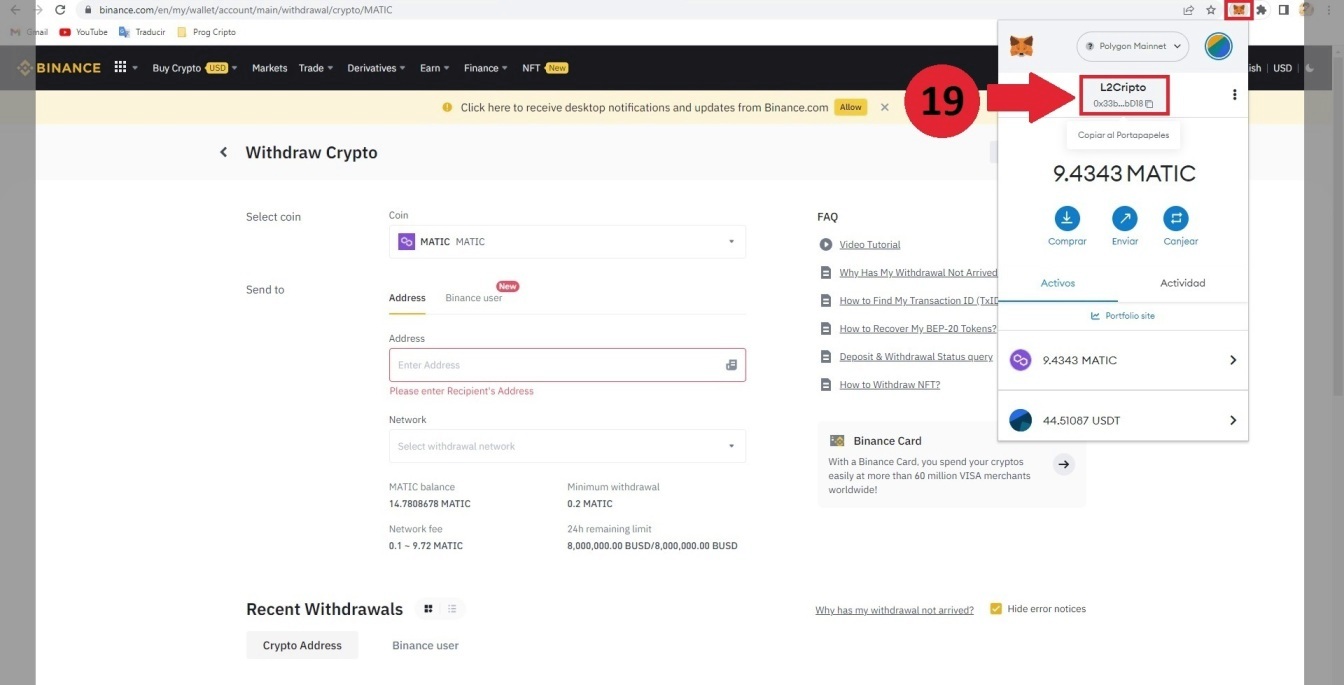Screen dimensions: 1344x685
Task: Click the Comprar download icon button
Action: [x=1067, y=218]
